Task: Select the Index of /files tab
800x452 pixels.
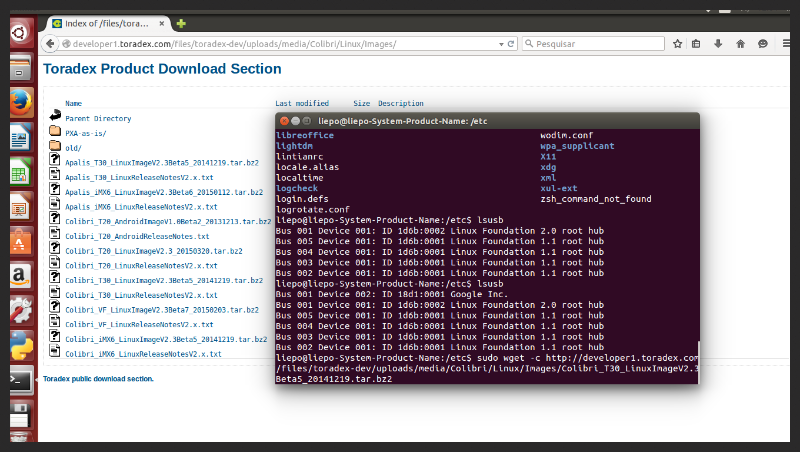Action: 109,23
